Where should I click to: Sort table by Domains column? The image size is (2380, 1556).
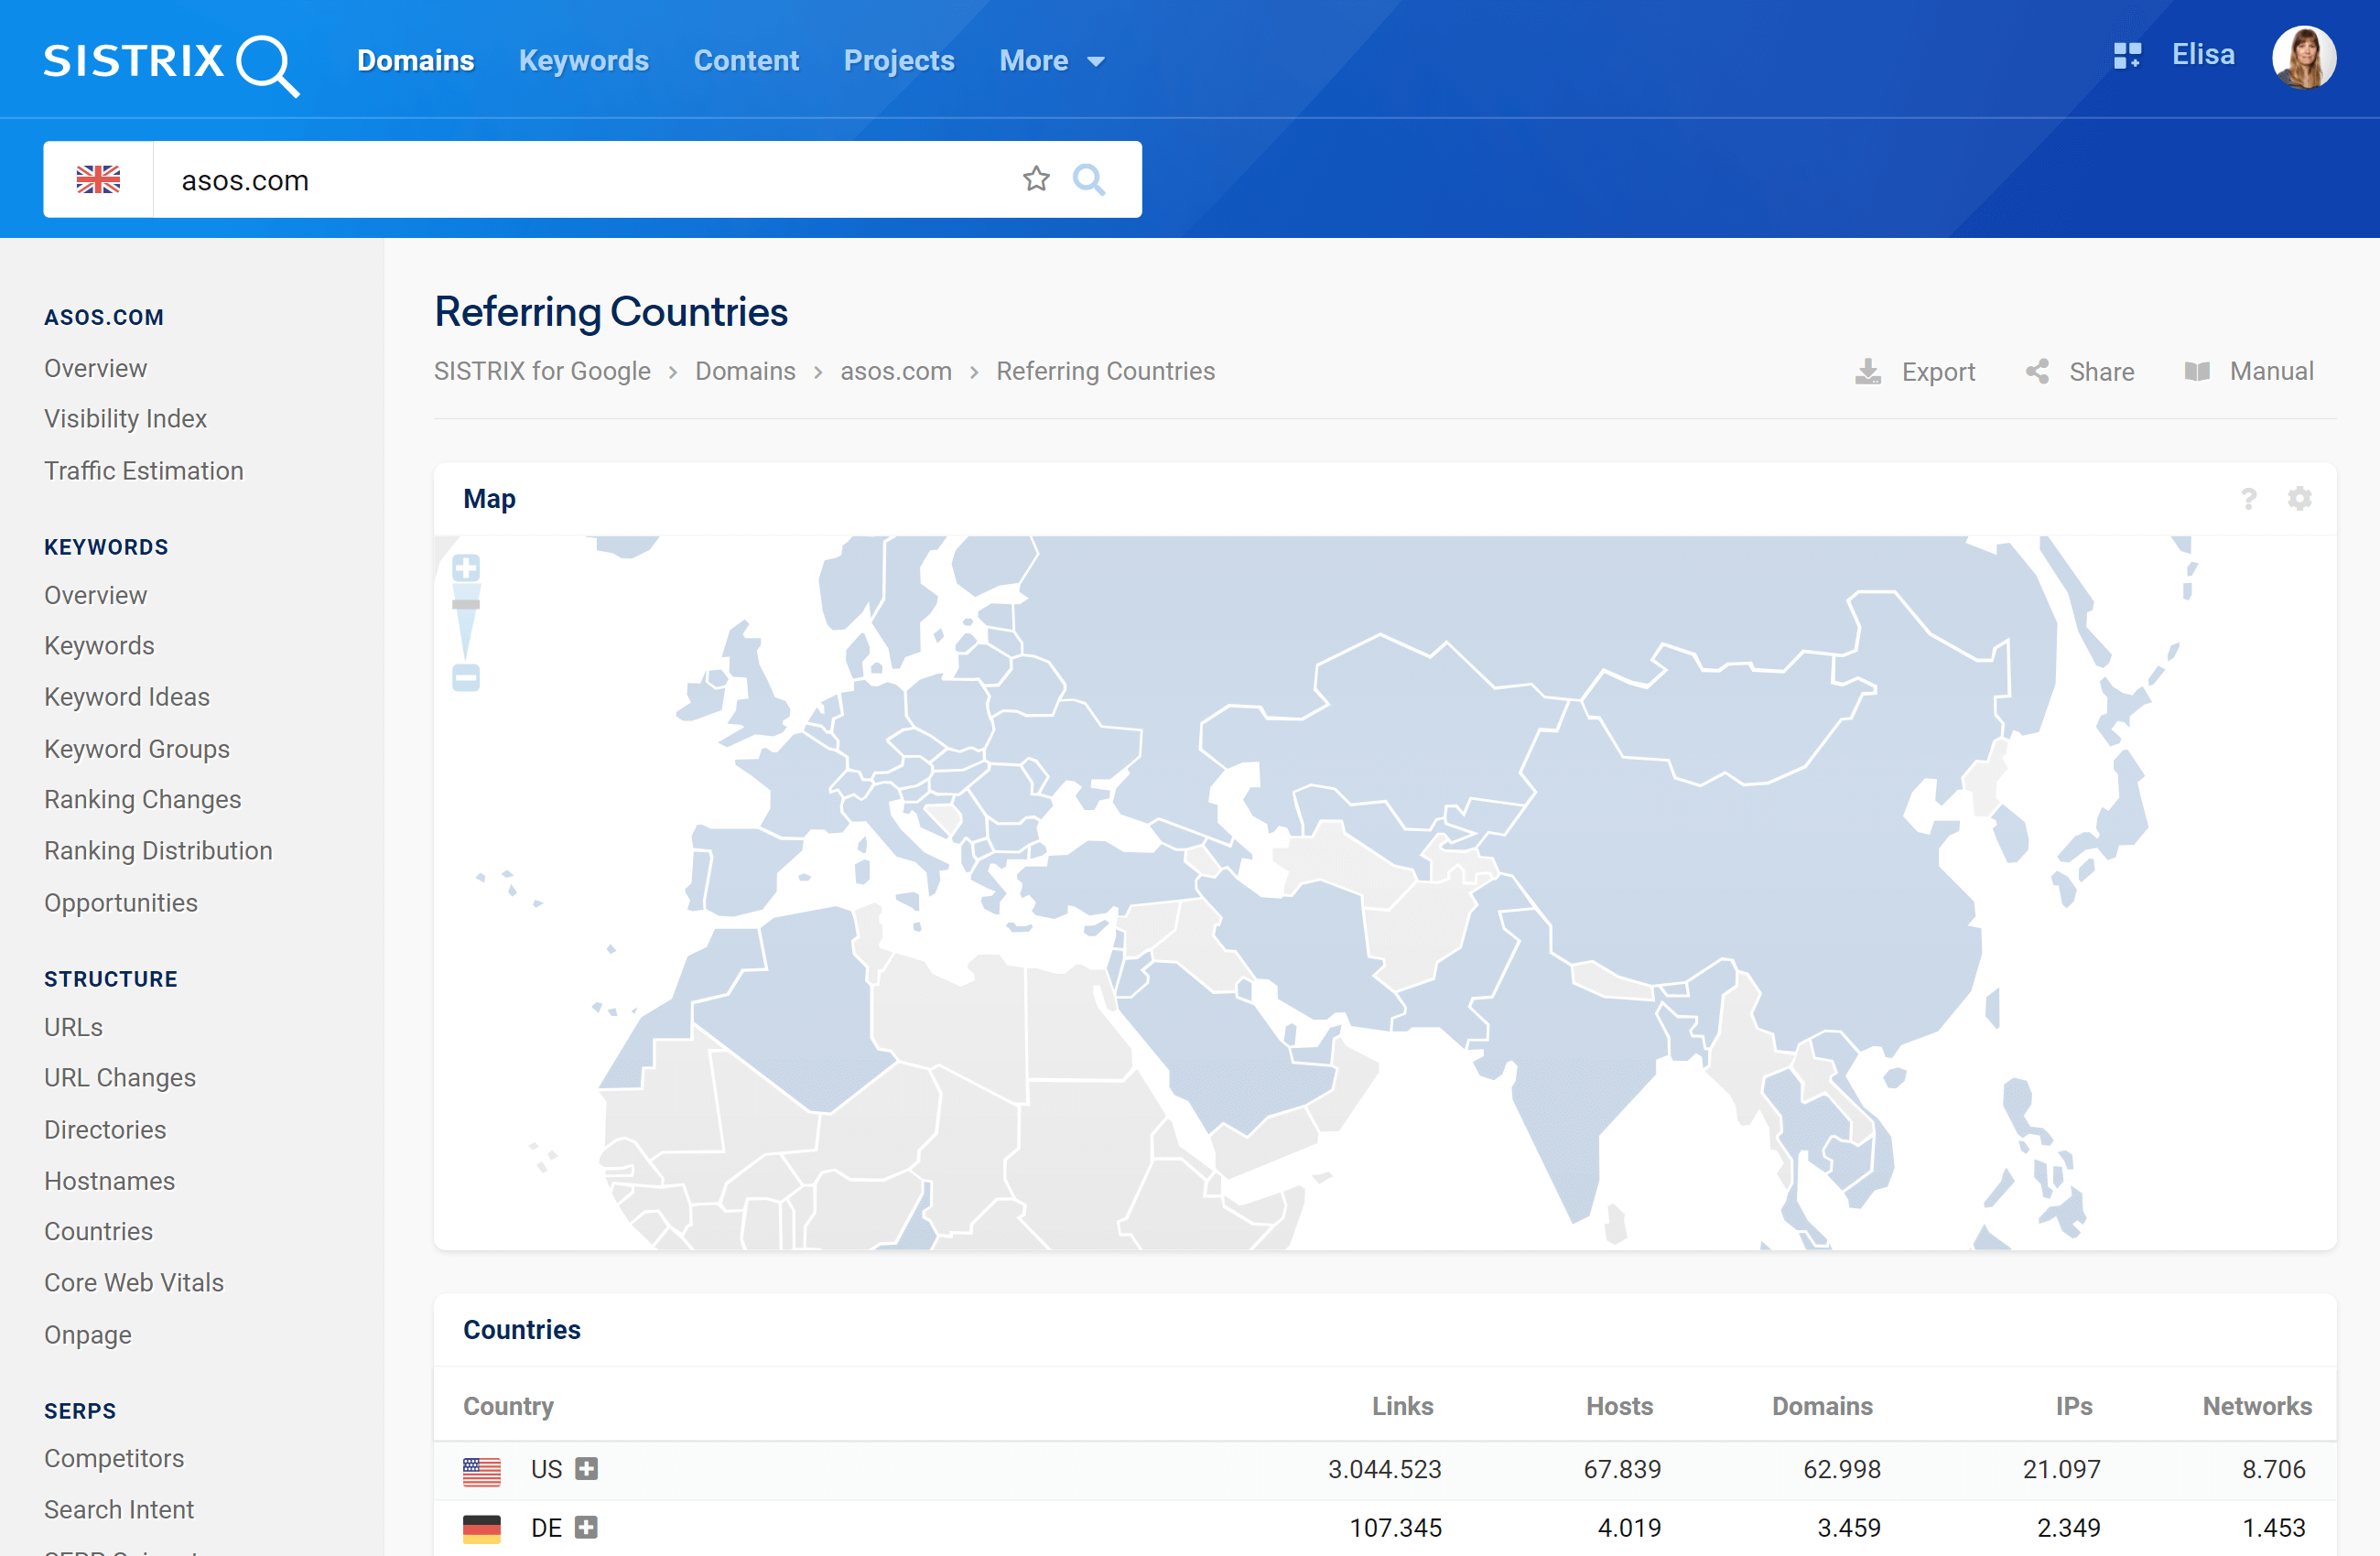tap(1822, 1406)
